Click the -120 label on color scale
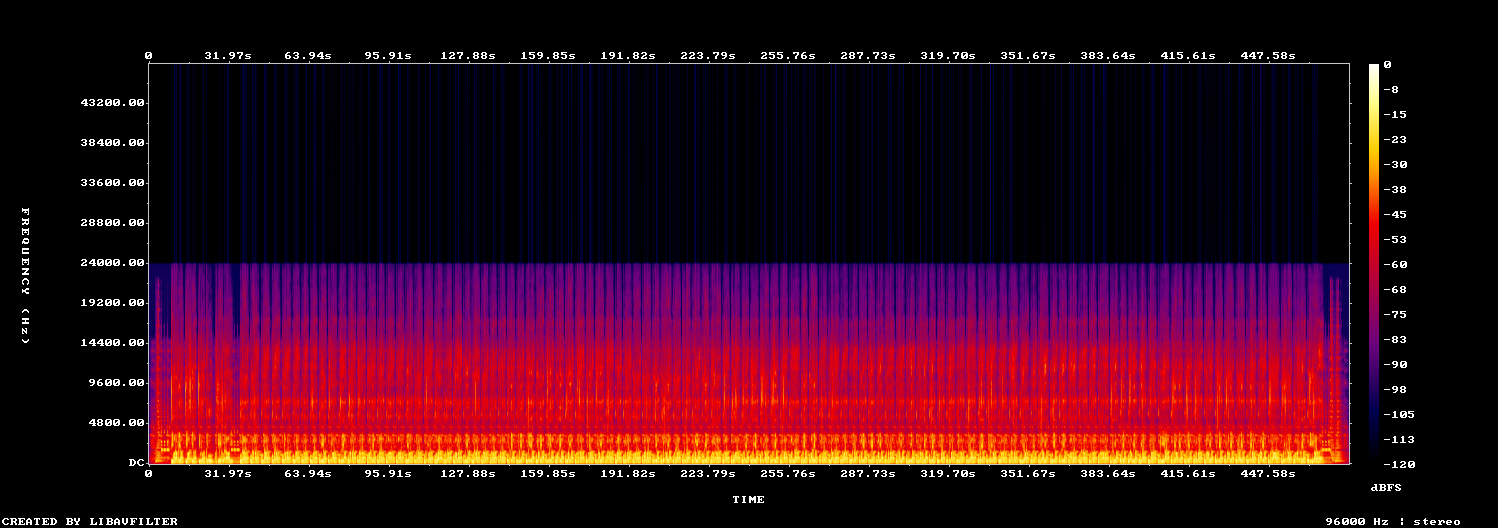The width and height of the screenshot is (1498, 528). pyautogui.click(x=1396, y=464)
